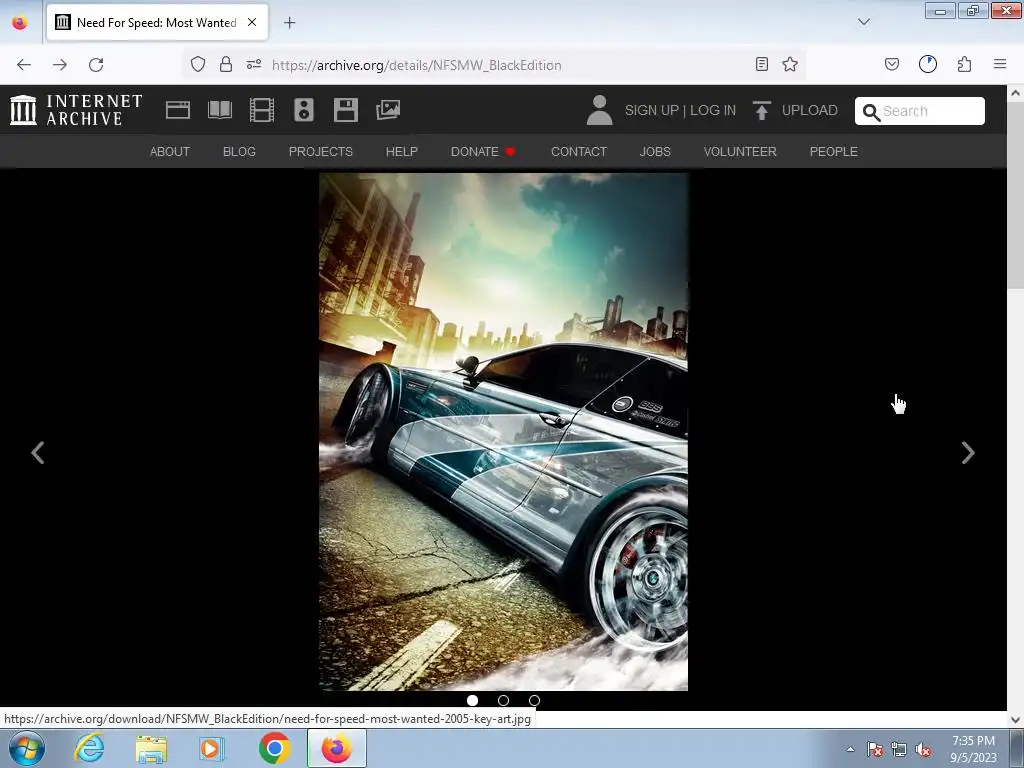Open the Firefox account/profile icon
This screenshot has width=1024, height=768.
click(928, 64)
